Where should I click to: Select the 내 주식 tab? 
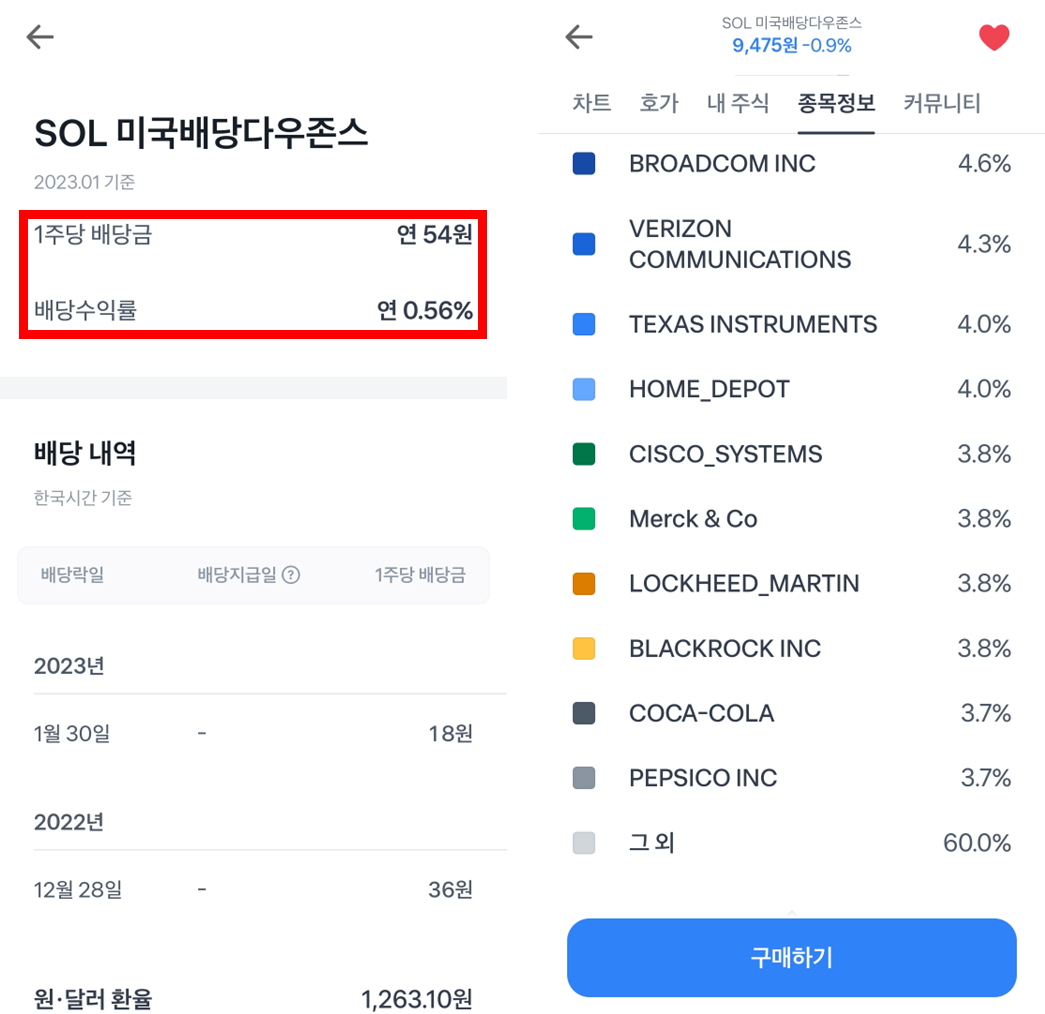click(738, 103)
